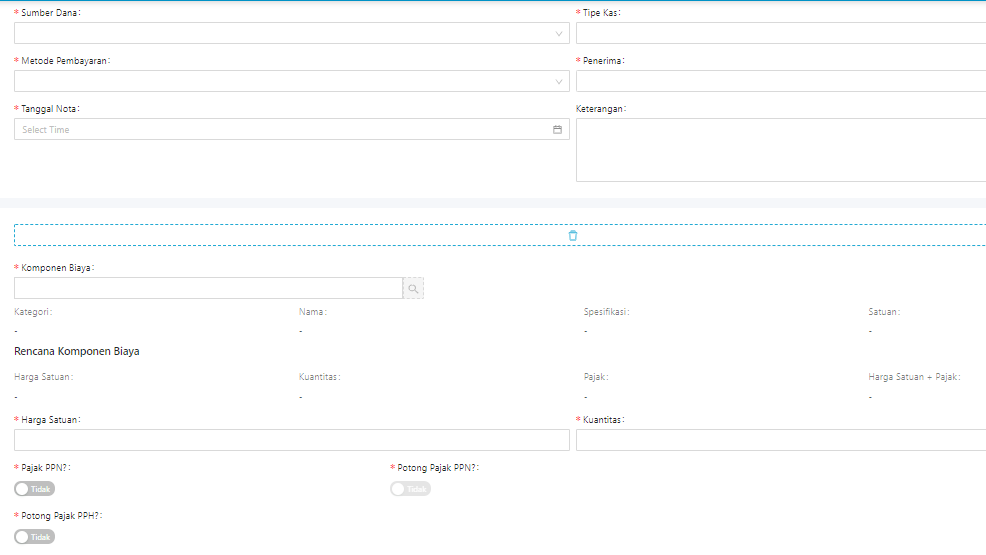Click the Nama label
Viewport: 986px width, 555px height.
point(313,312)
